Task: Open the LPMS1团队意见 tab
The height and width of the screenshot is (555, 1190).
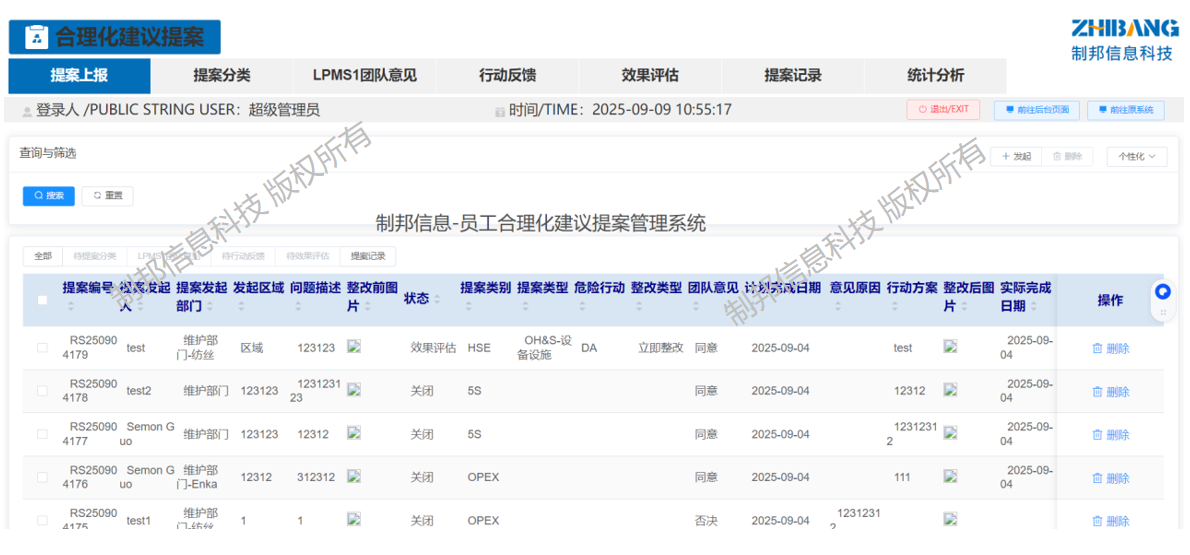Action: tap(364, 75)
